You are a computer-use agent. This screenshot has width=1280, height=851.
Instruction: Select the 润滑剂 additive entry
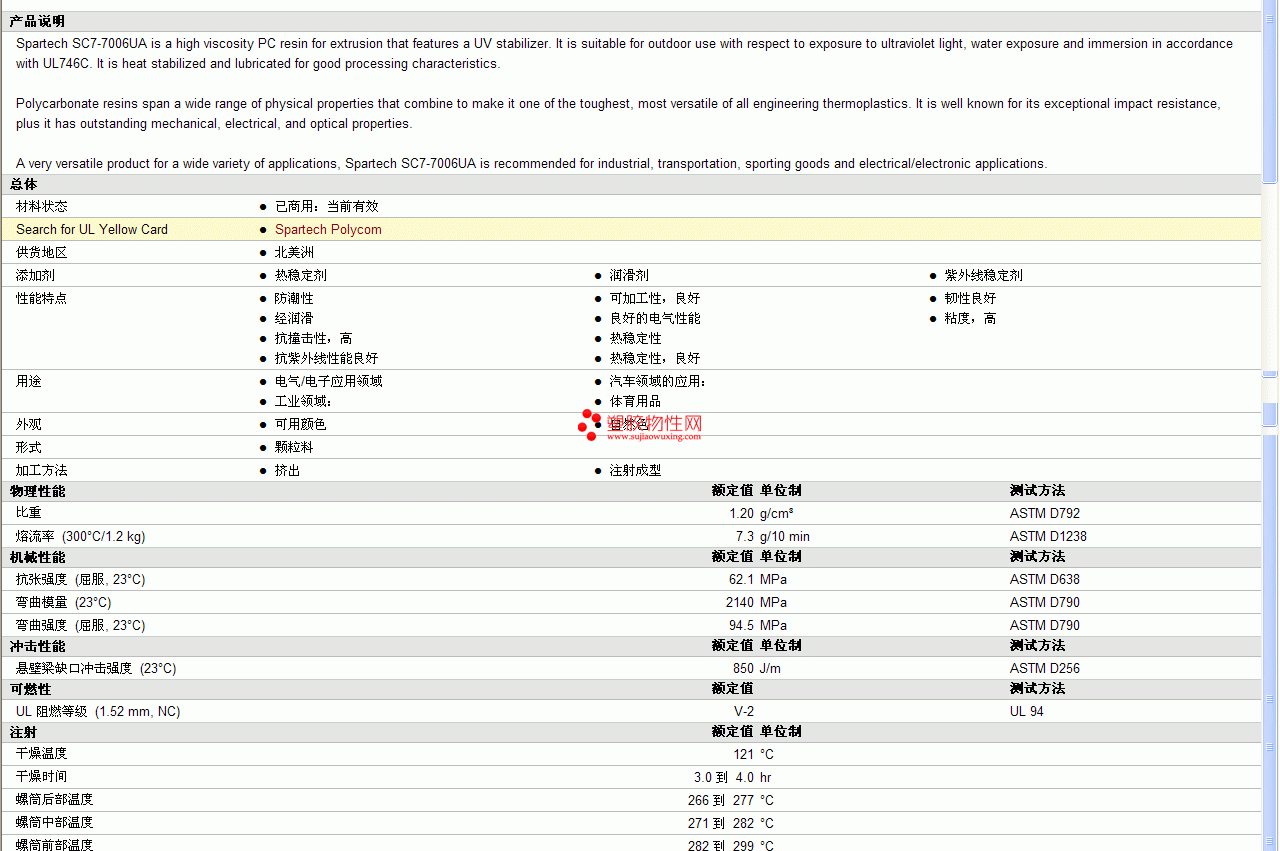[629, 275]
